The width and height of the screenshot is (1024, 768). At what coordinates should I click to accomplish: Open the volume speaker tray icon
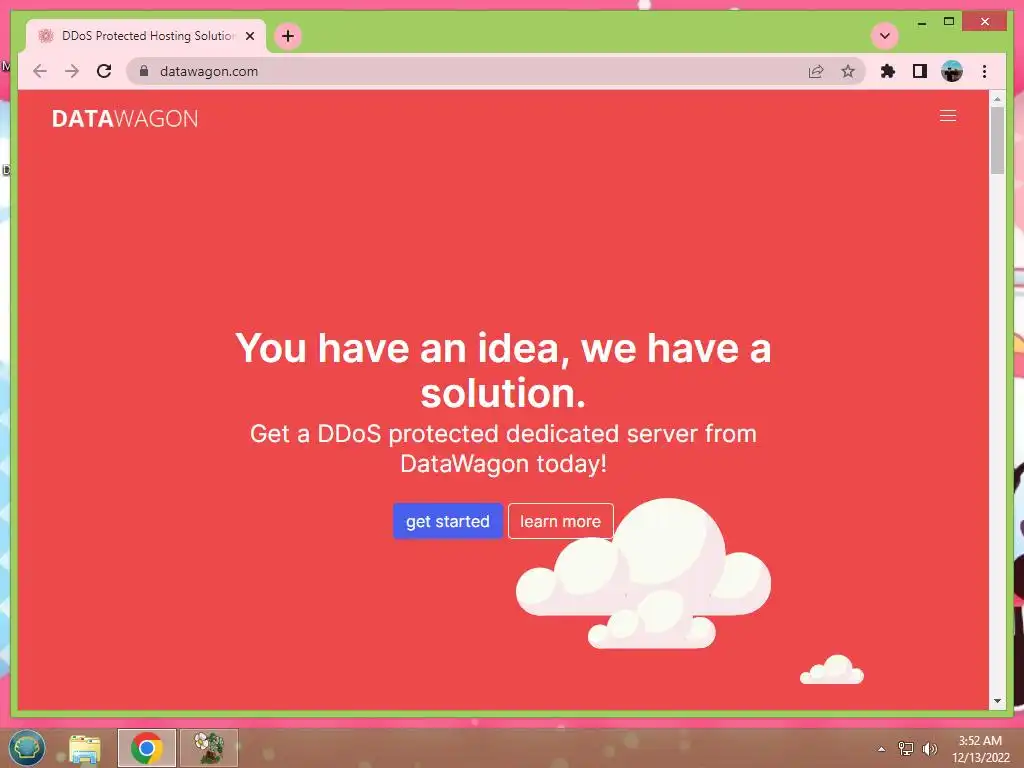coord(929,749)
